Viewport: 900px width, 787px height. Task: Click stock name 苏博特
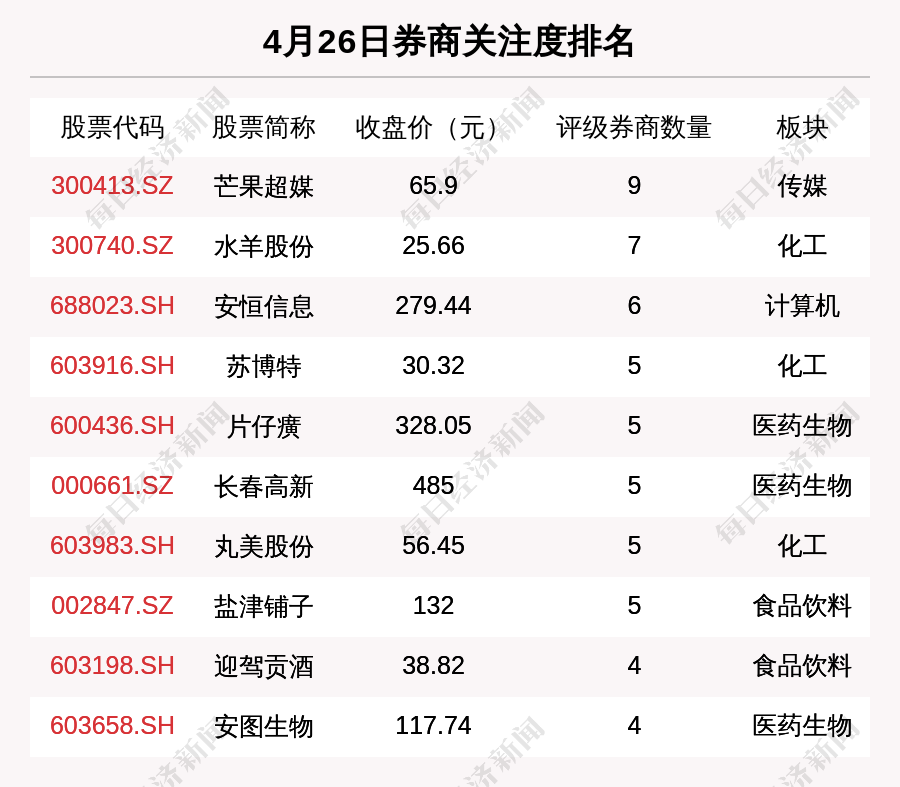[263, 367]
